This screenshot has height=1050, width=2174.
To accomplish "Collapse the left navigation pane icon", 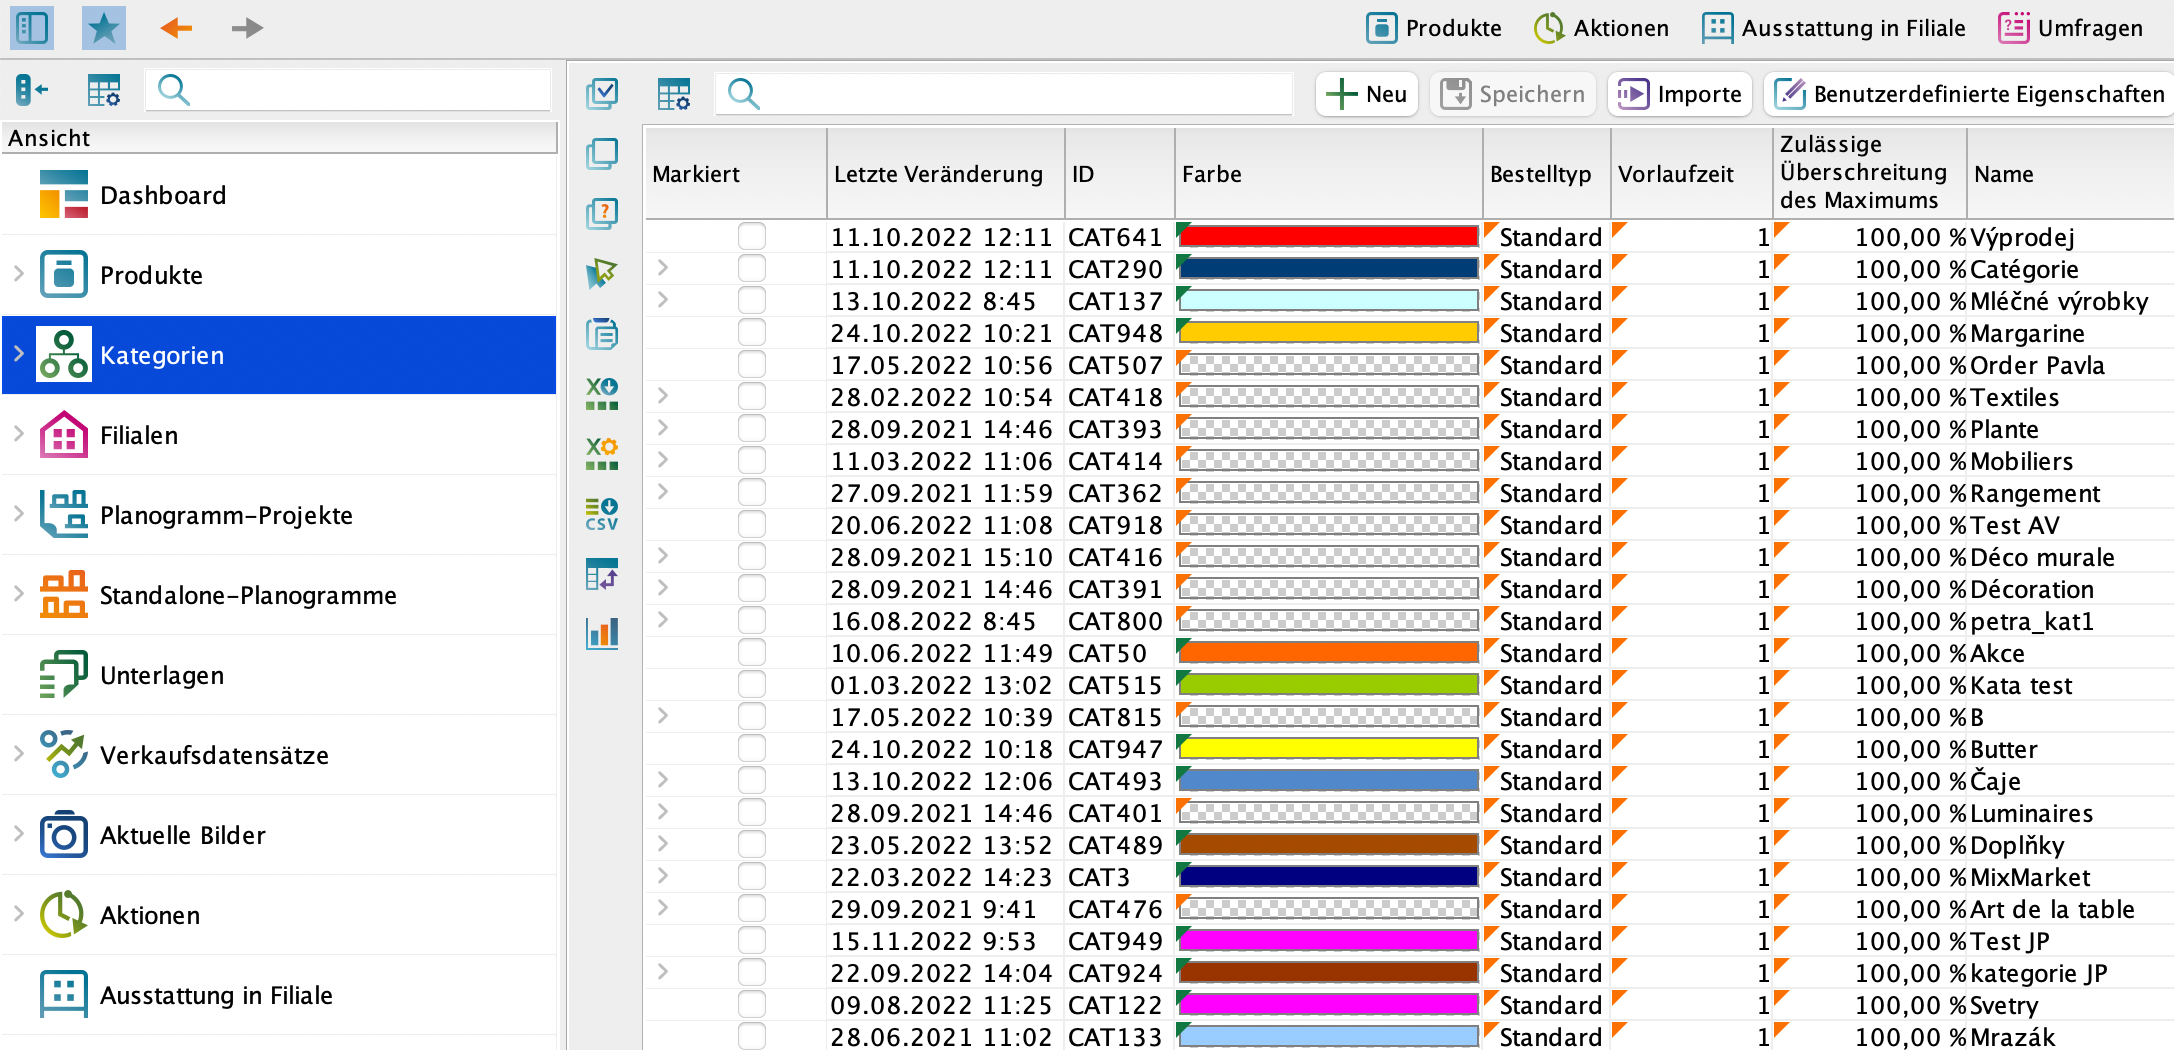I will tap(32, 91).
